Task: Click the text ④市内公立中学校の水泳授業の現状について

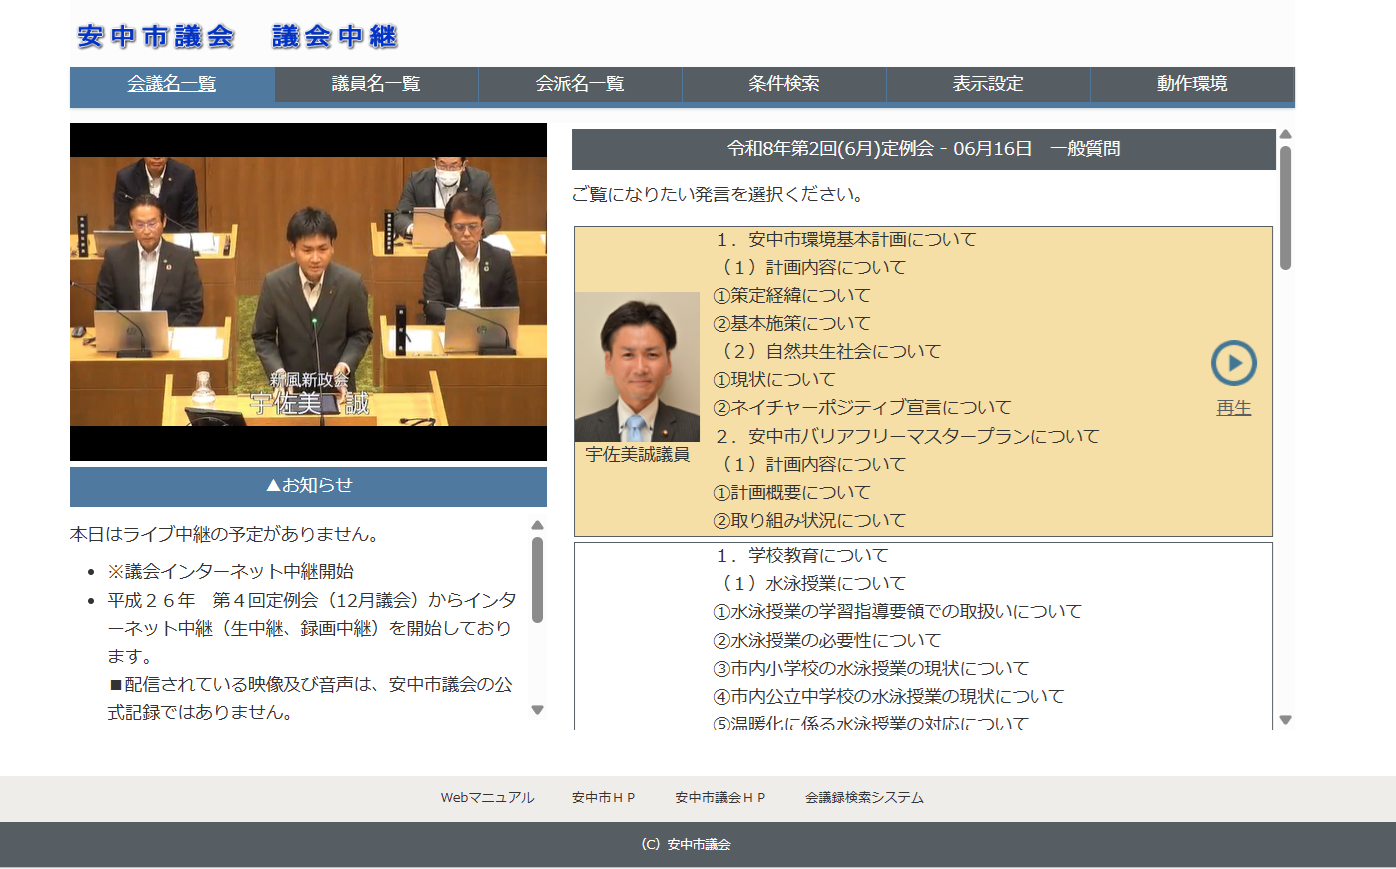Action: (x=889, y=697)
